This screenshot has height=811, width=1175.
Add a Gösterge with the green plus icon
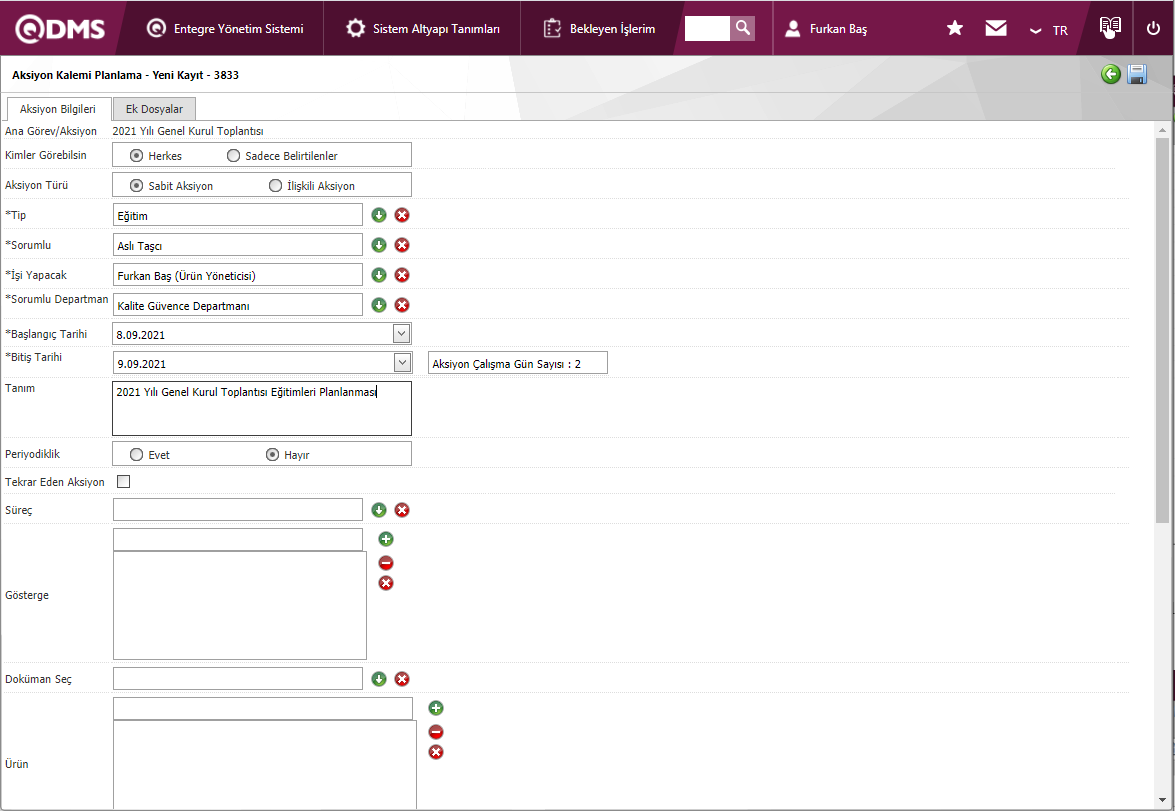click(386, 539)
